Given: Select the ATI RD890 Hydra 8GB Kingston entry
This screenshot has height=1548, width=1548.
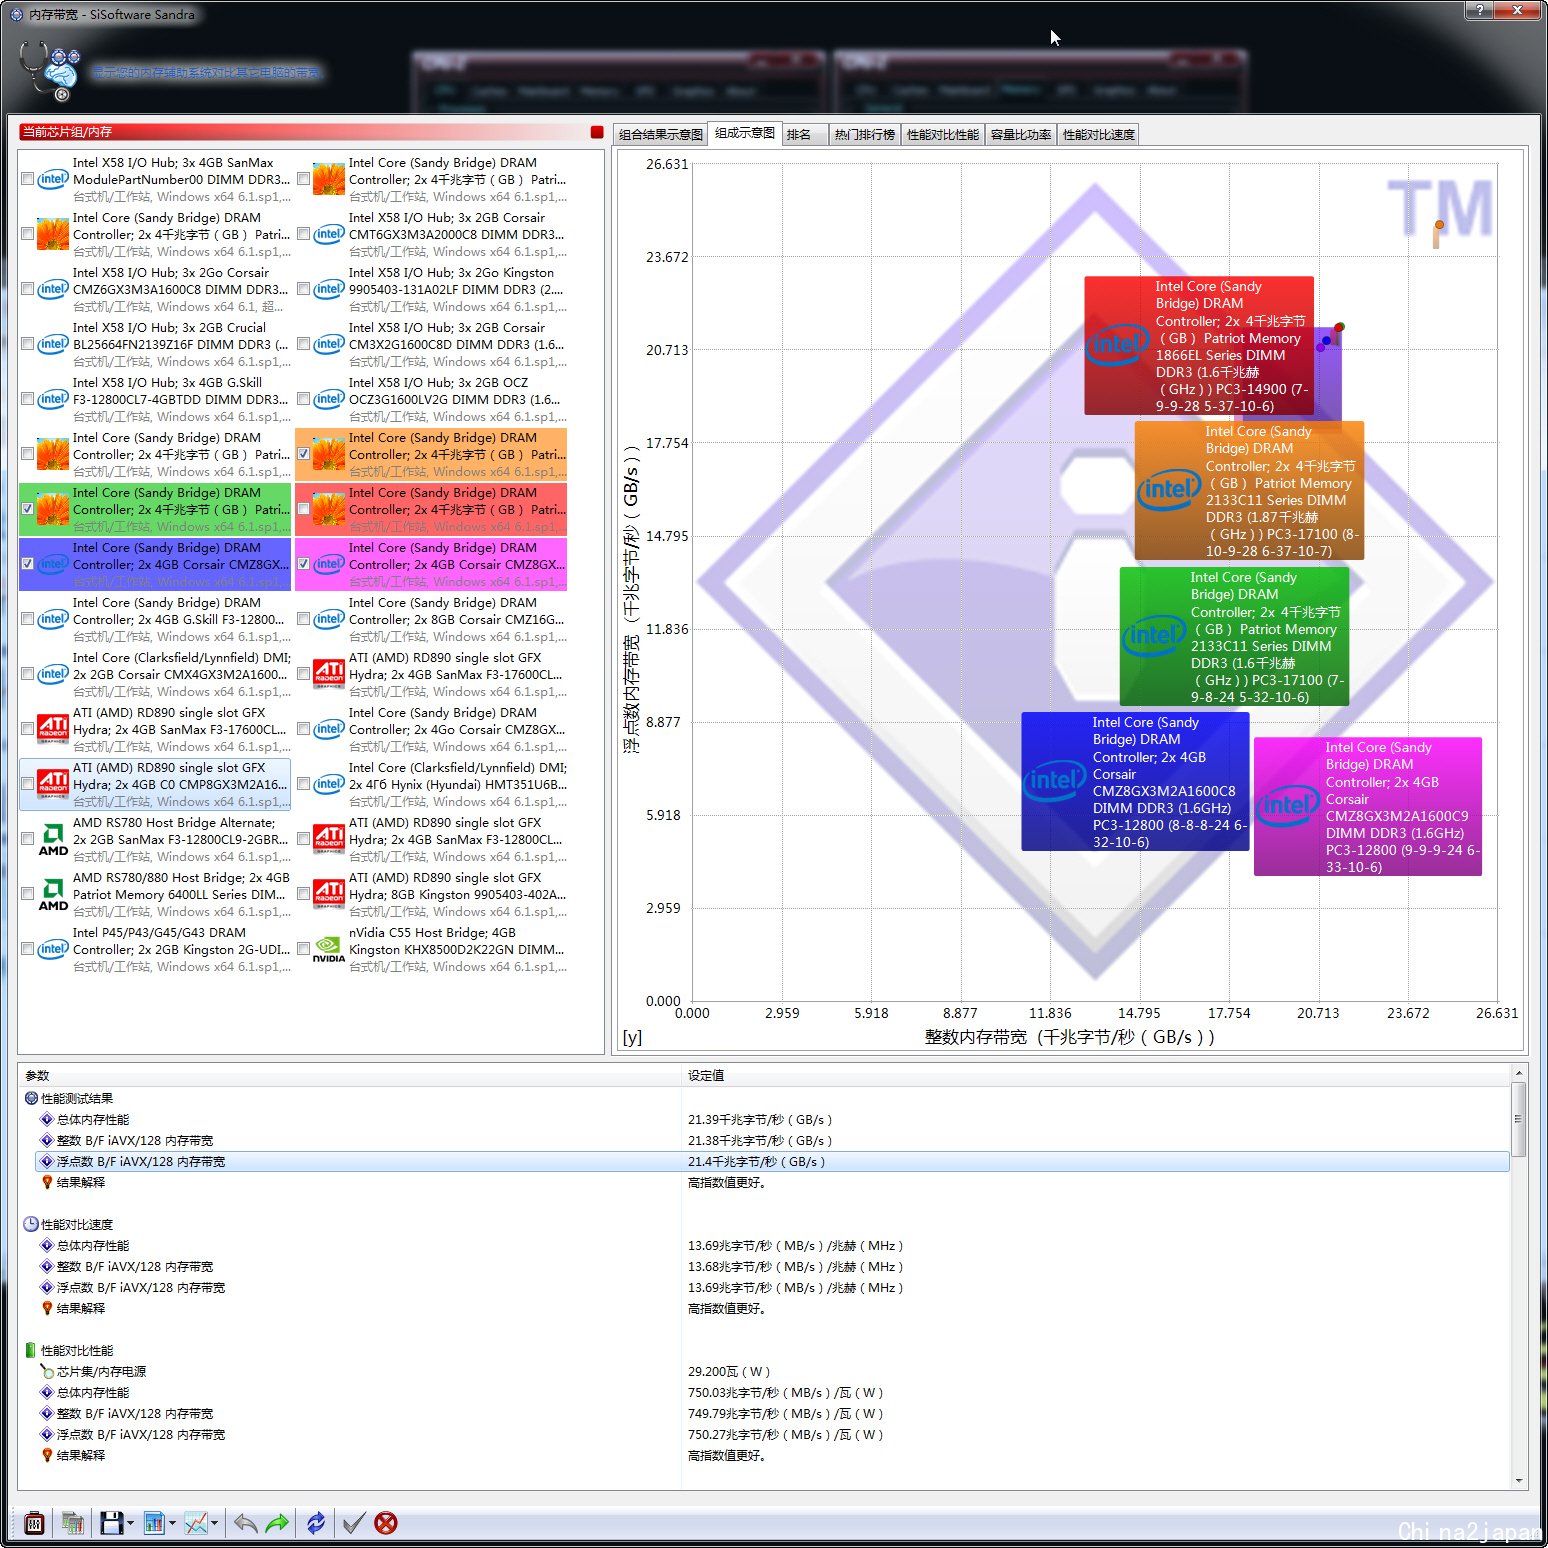Looking at the screenshot, I should coord(432,894).
